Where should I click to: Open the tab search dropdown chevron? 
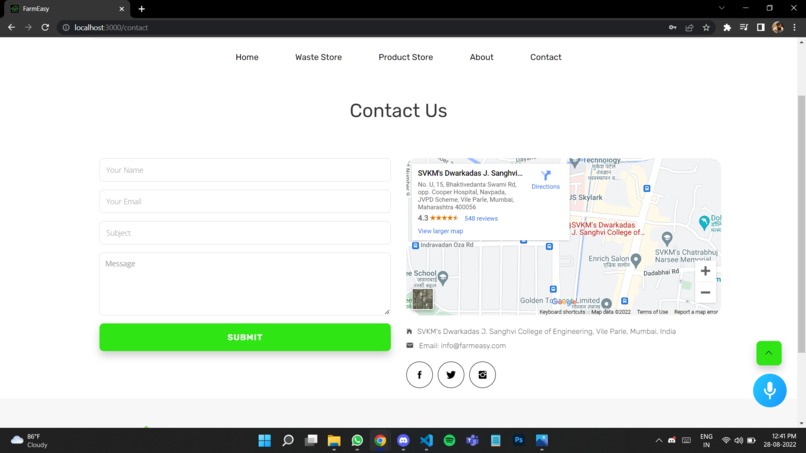click(722, 8)
